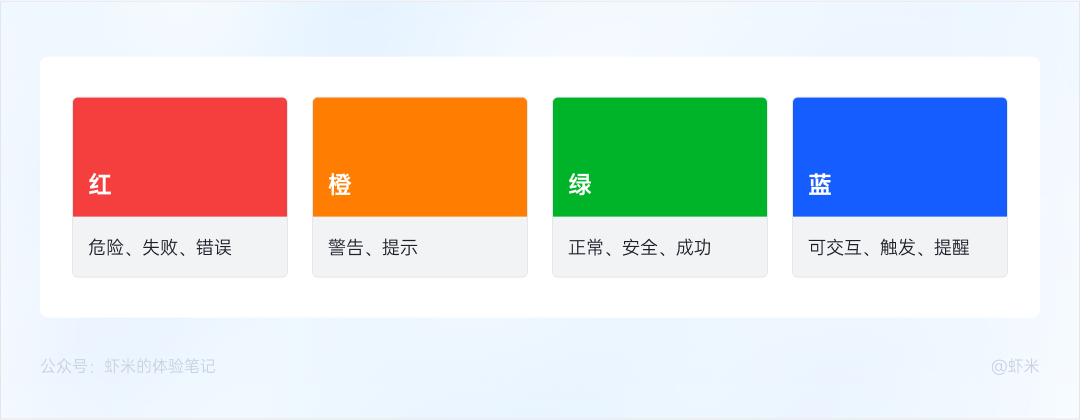Click the gray caption area under orange card

[x=420, y=247]
